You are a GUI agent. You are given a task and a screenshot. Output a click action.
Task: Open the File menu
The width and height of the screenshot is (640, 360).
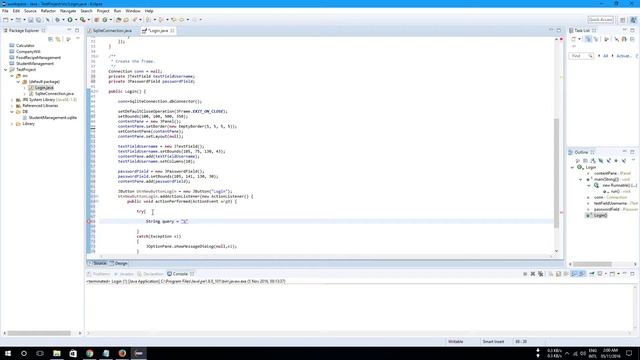(5, 11)
